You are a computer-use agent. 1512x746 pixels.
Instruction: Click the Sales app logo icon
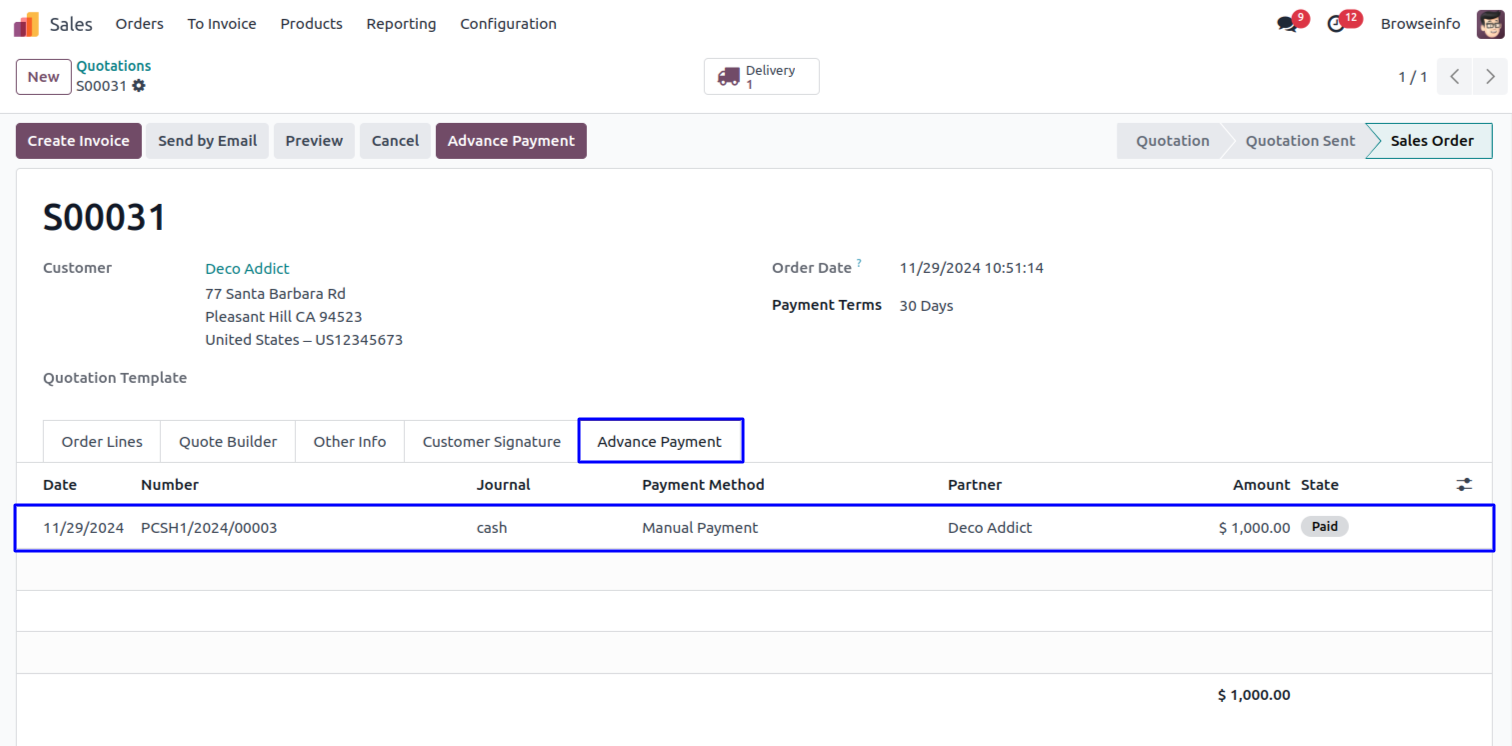point(26,24)
